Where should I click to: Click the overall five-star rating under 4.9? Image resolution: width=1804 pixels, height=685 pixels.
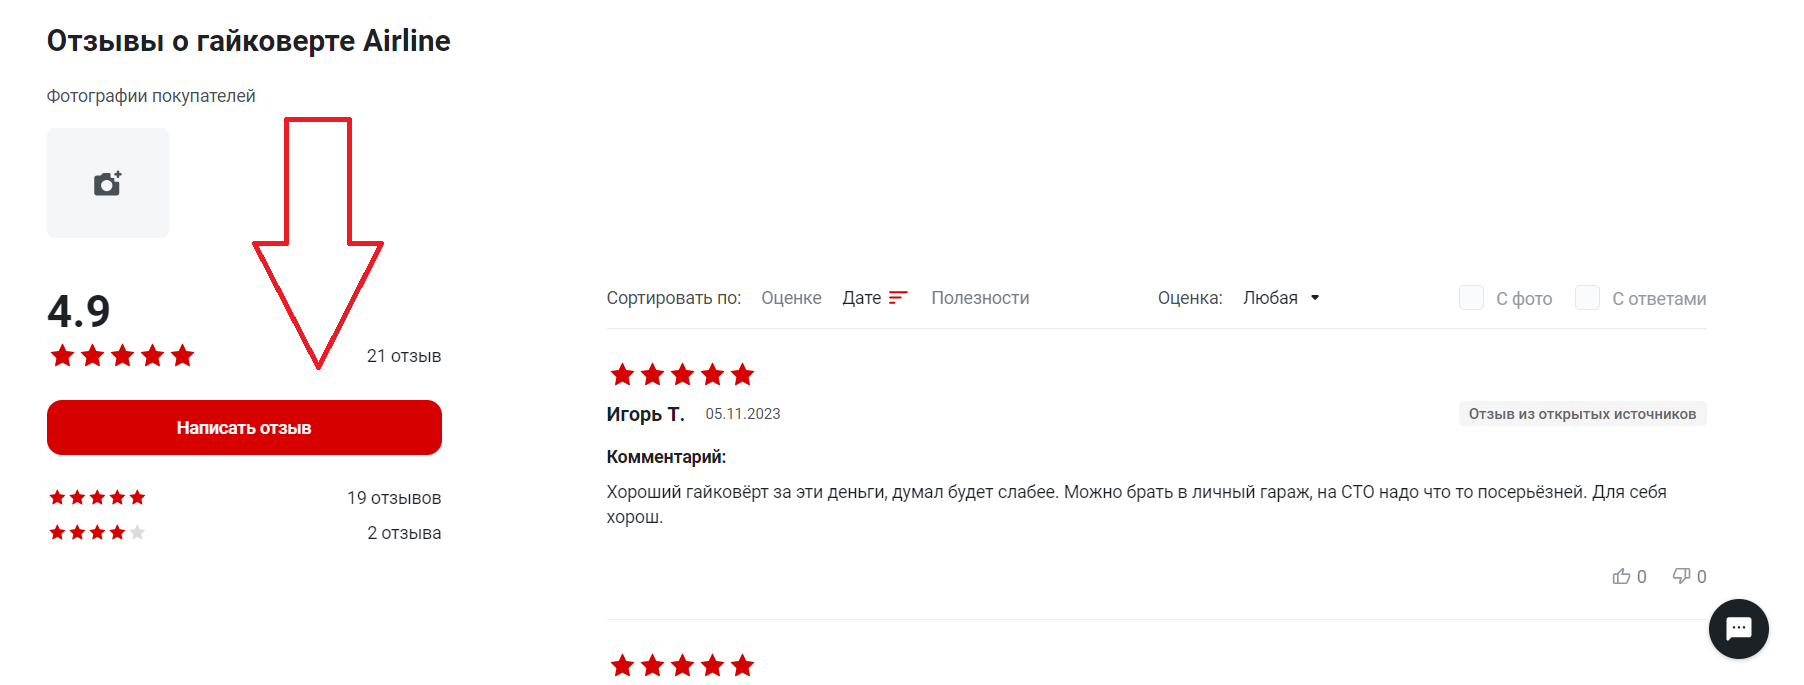(122, 356)
